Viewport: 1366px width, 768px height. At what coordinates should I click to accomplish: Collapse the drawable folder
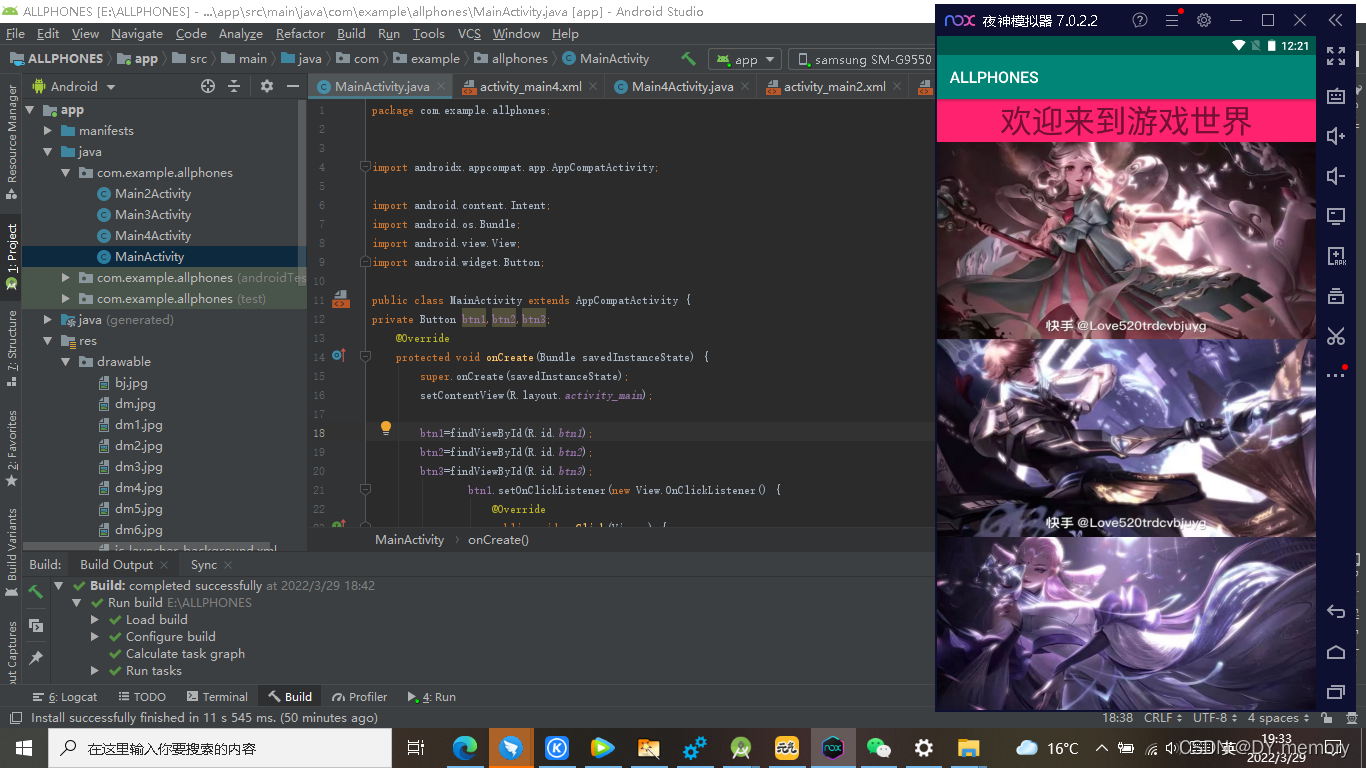pyautogui.click(x=66, y=362)
